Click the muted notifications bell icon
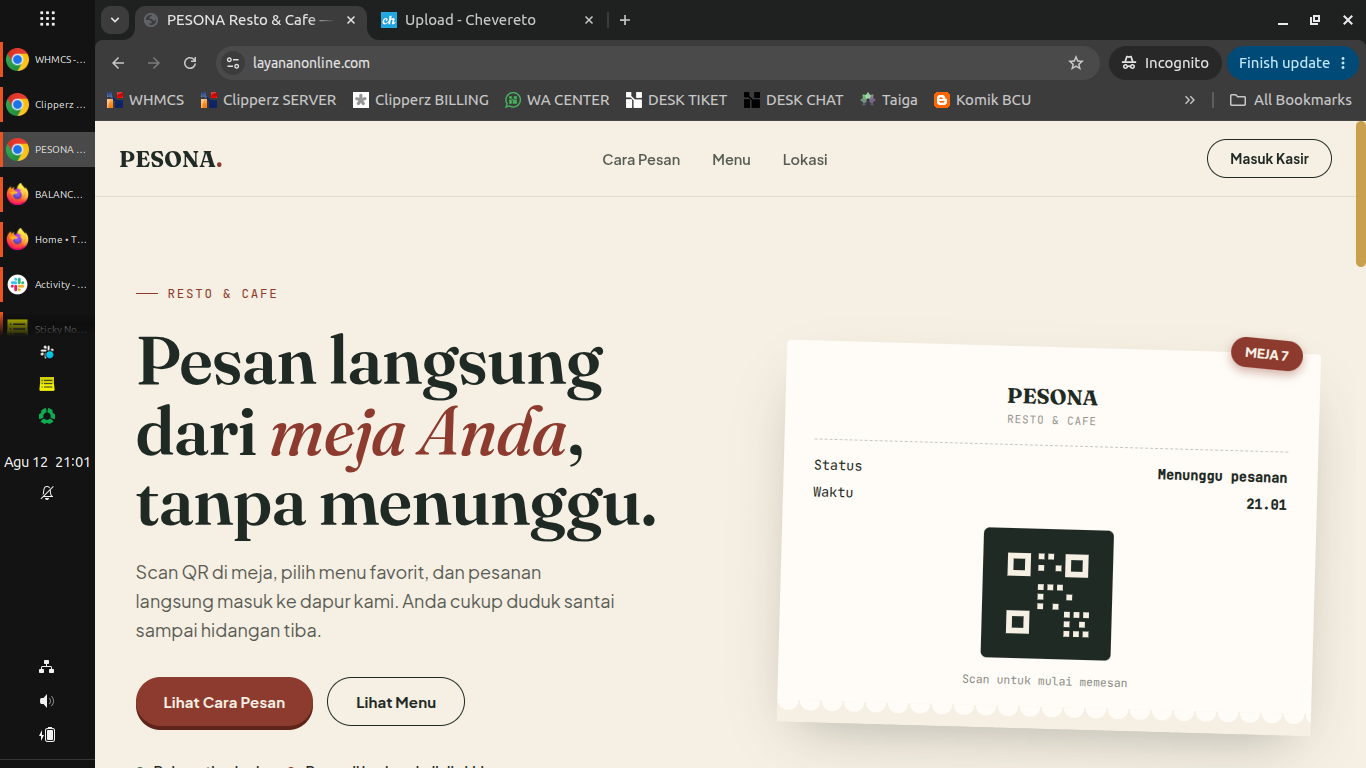 (47, 493)
